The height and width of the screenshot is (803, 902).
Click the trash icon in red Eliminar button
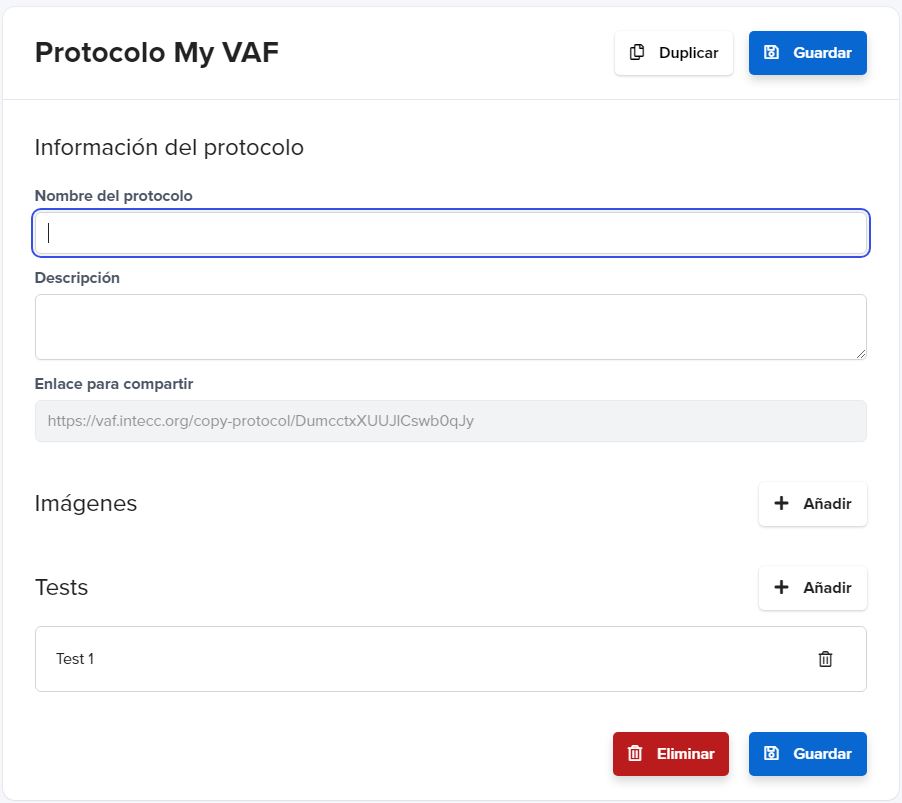tap(635, 754)
